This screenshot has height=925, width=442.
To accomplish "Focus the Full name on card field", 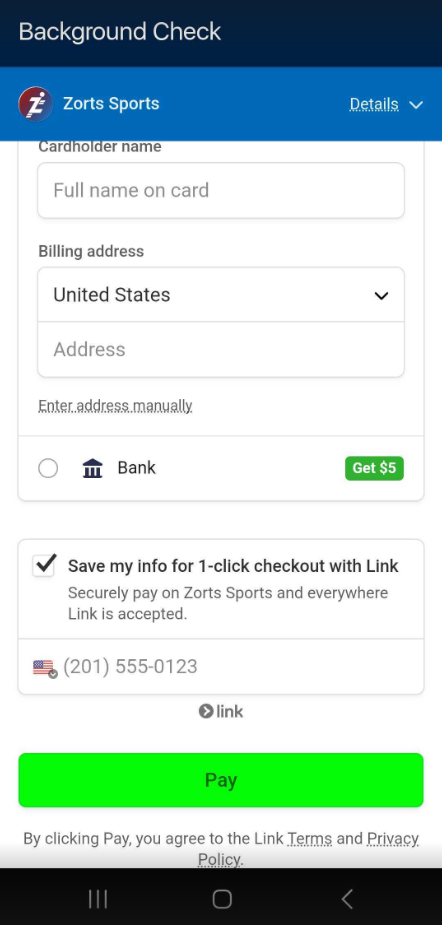I will point(221,191).
